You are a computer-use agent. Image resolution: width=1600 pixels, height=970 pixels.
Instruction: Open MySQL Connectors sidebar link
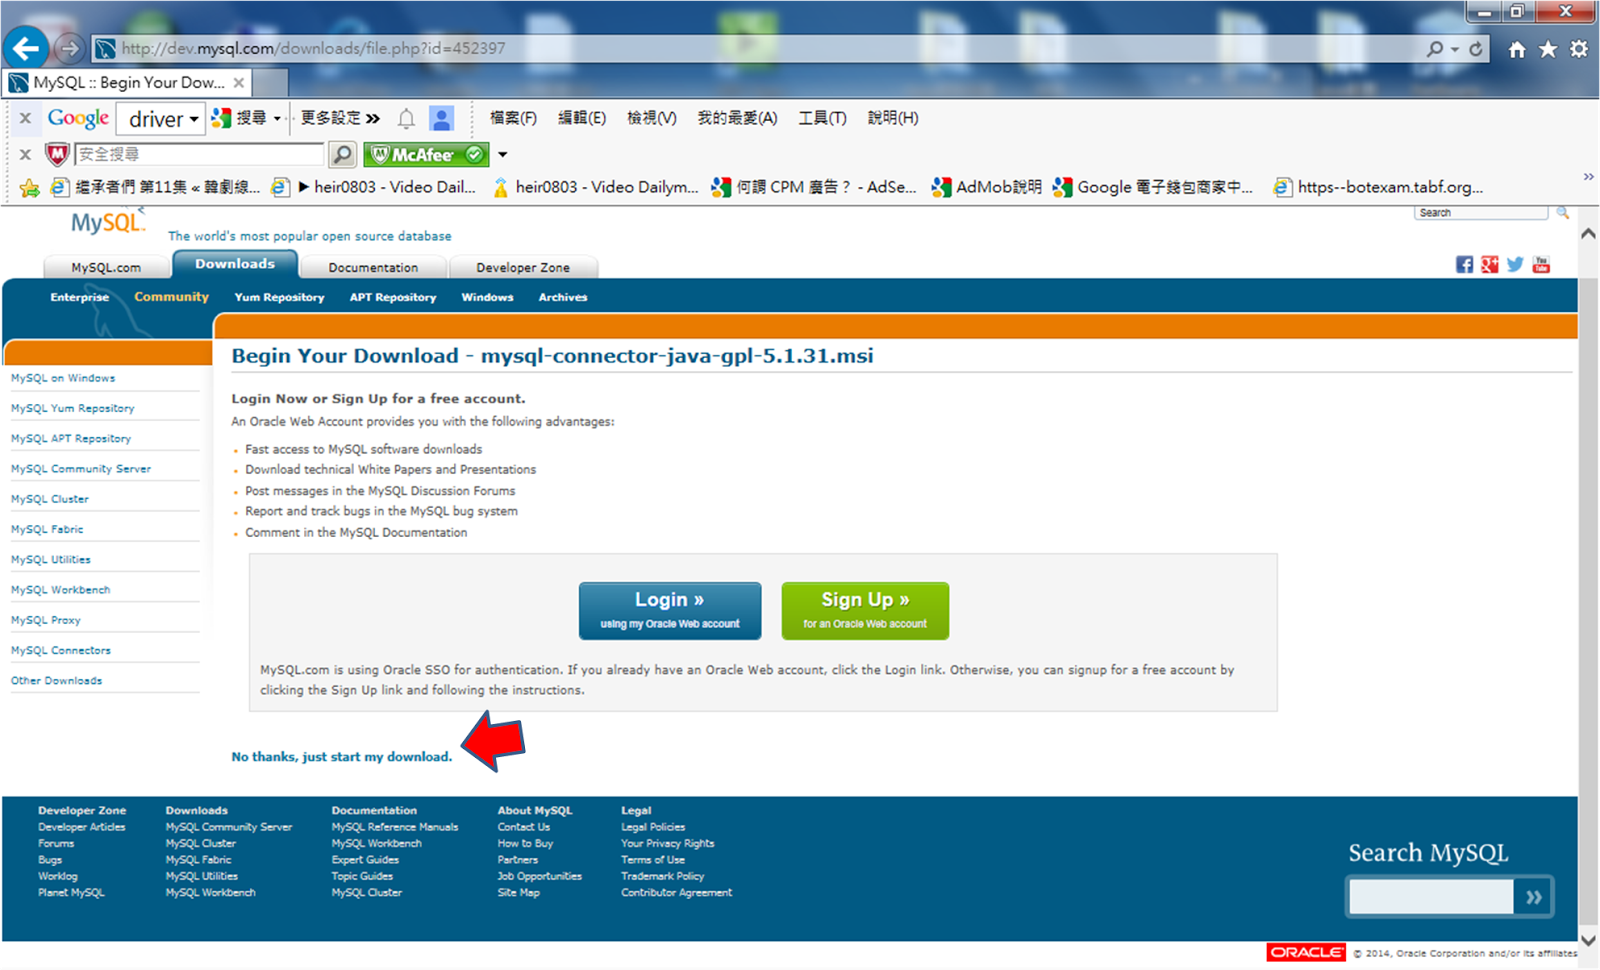pos(61,650)
